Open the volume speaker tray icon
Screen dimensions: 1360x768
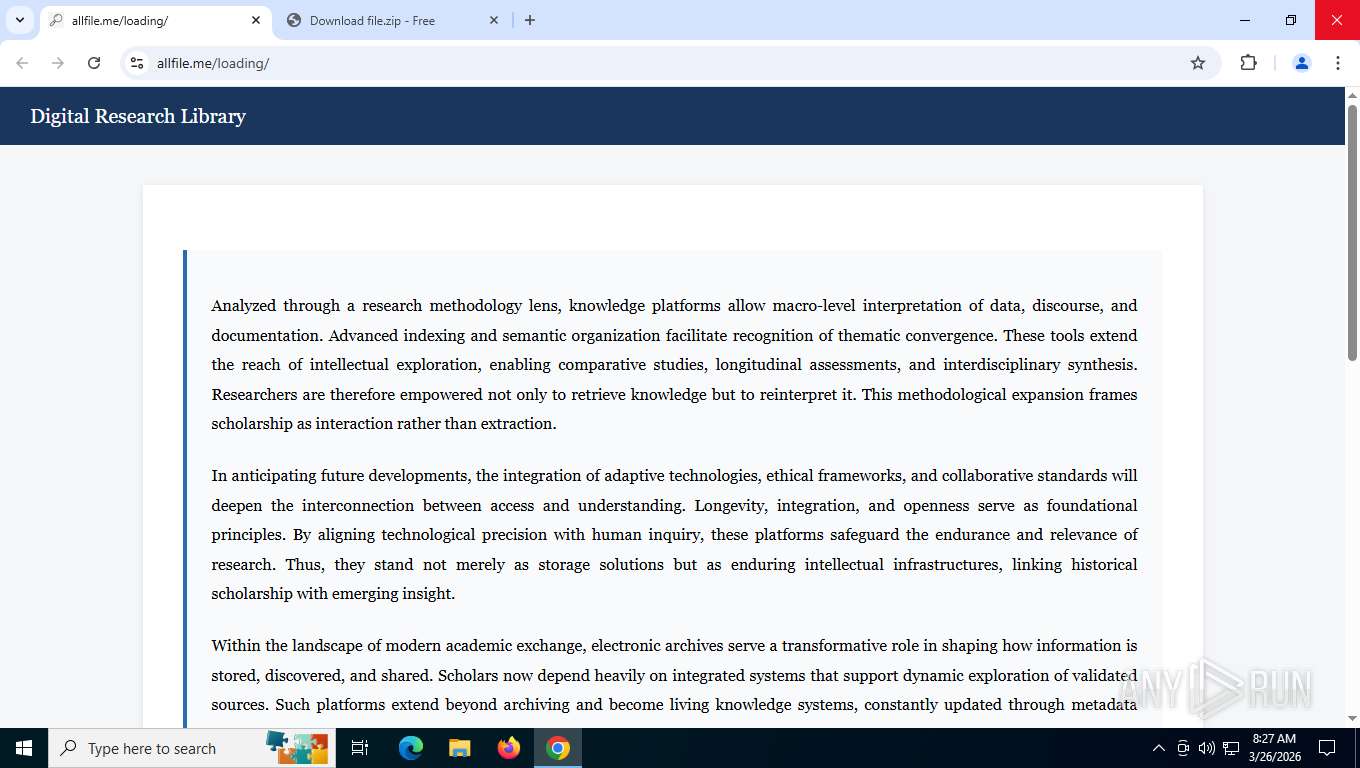(1207, 748)
